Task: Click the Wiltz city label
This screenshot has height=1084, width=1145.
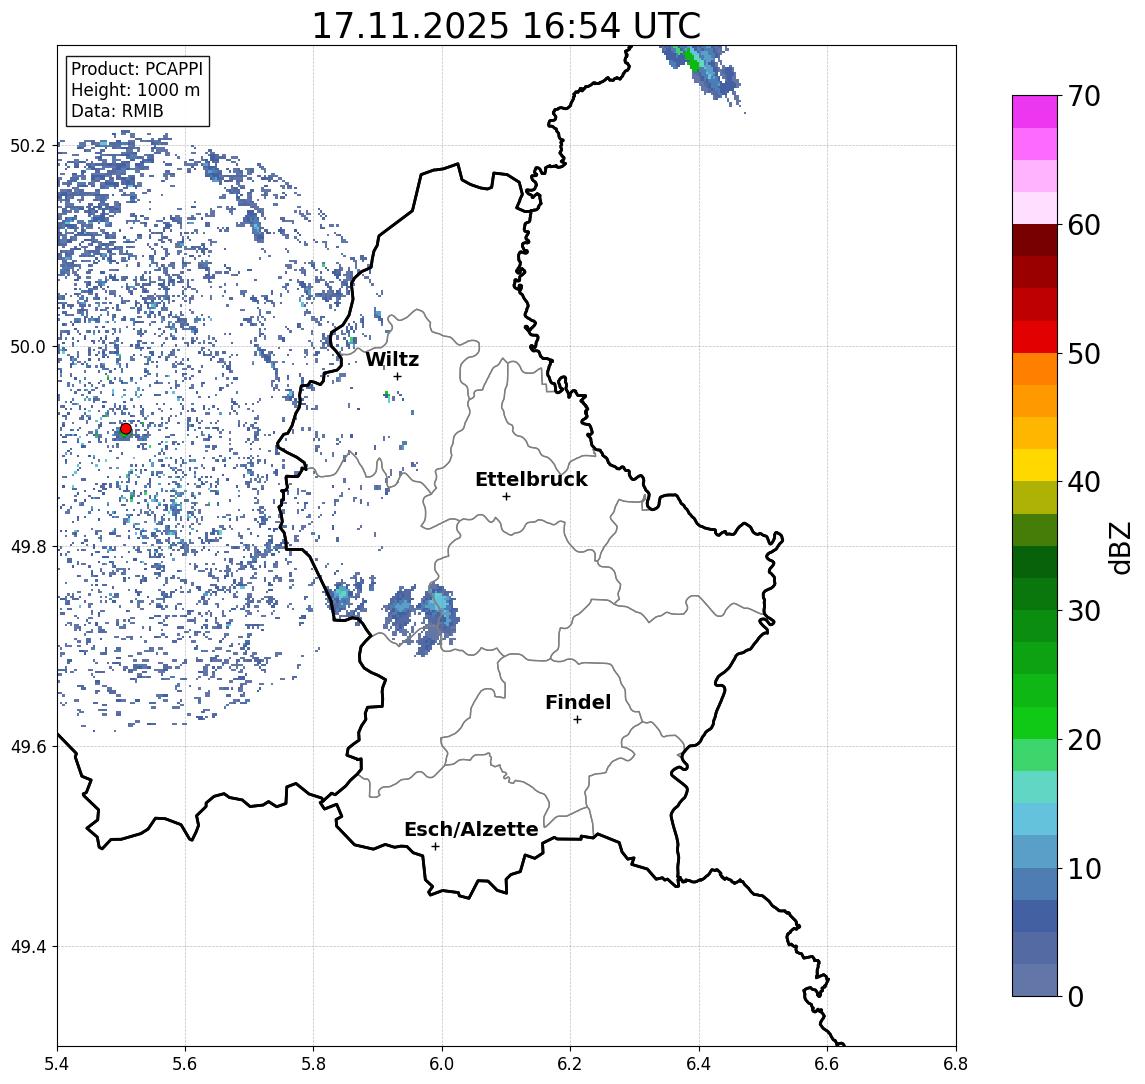Action: tap(392, 359)
